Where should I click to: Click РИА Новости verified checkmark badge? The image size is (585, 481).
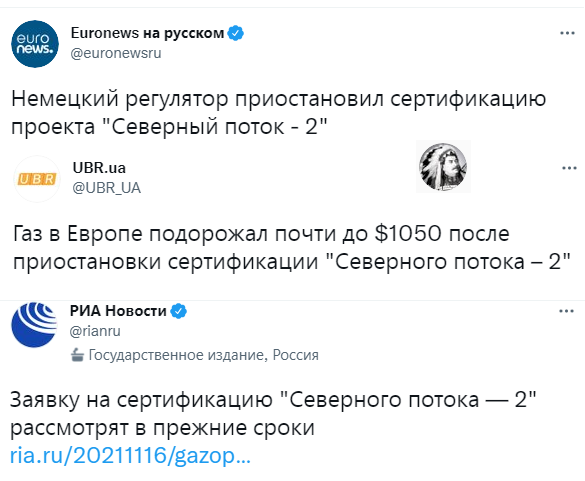[179, 311]
